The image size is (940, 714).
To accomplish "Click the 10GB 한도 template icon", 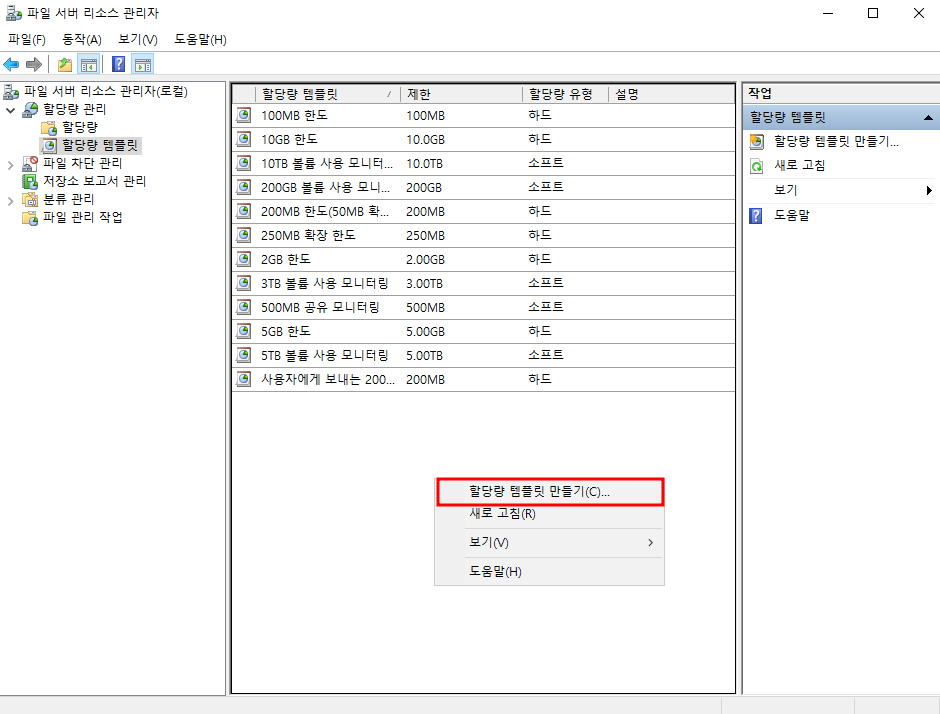I will (x=243, y=139).
